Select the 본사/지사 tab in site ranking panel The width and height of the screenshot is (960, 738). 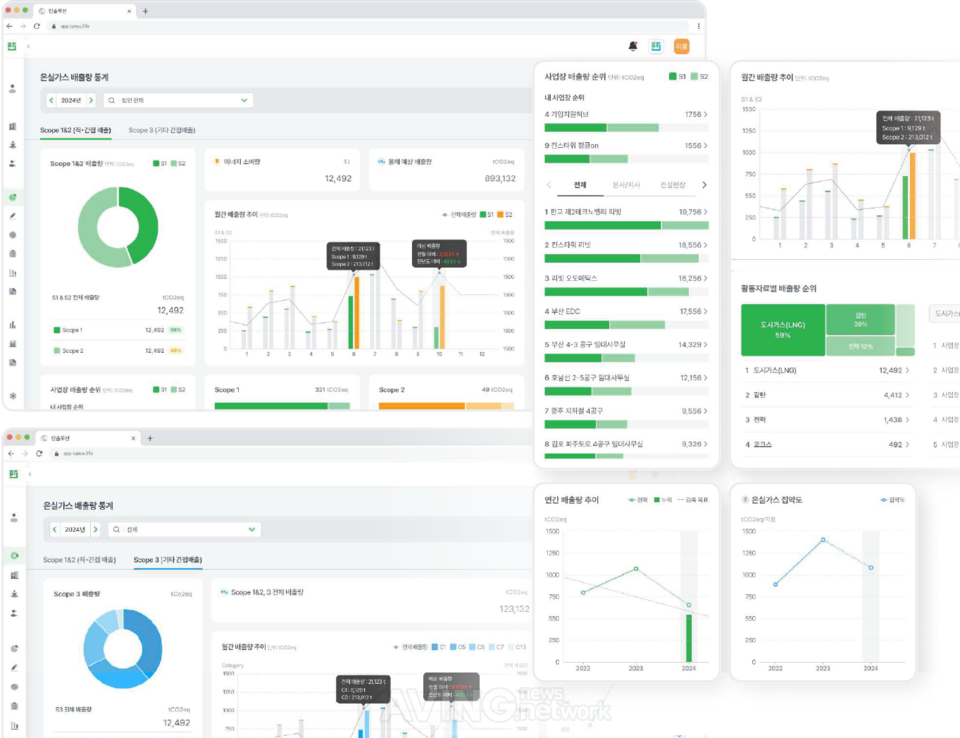(x=625, y=185)
